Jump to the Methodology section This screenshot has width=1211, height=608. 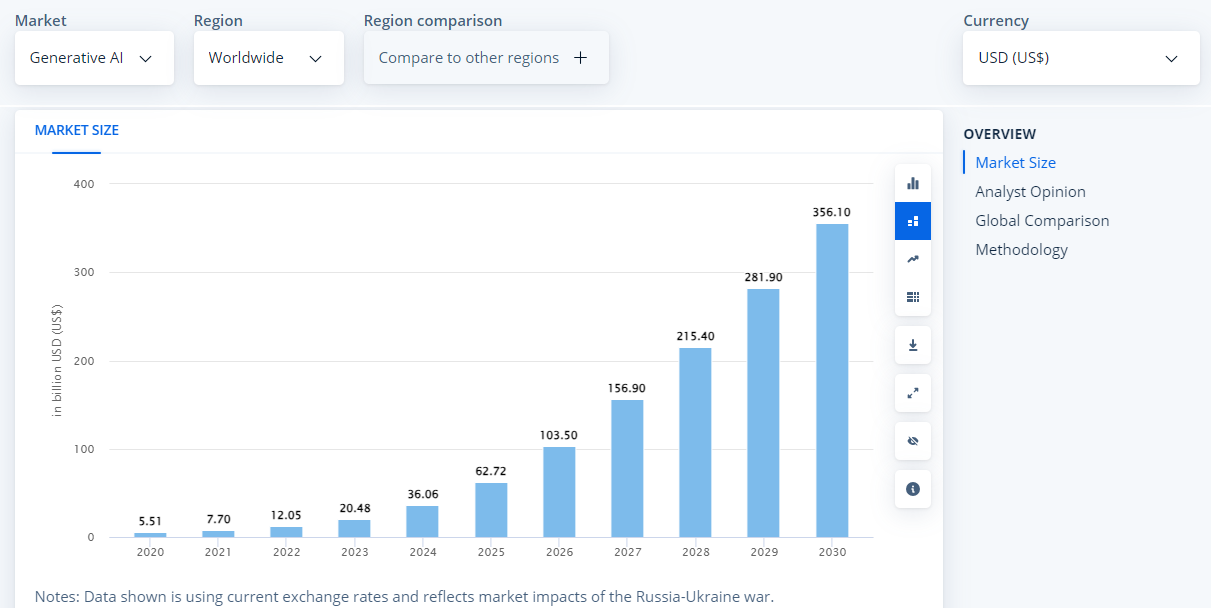pyautogui.click(x=1021, y=250)
